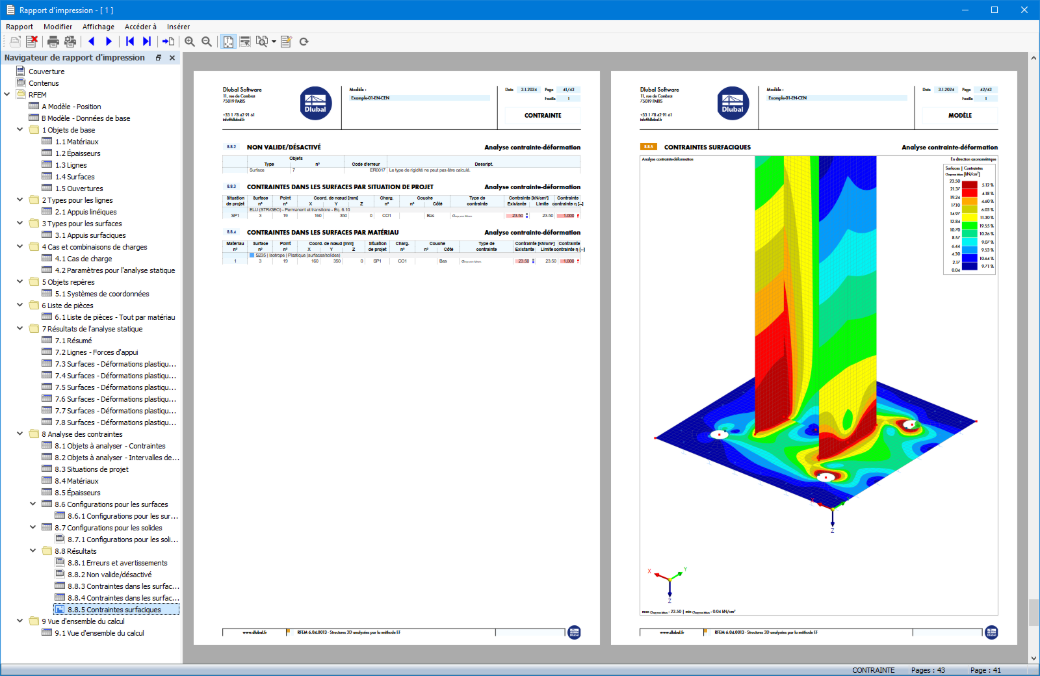Select Couverture in the navigator tree

(x=46, y=71)
